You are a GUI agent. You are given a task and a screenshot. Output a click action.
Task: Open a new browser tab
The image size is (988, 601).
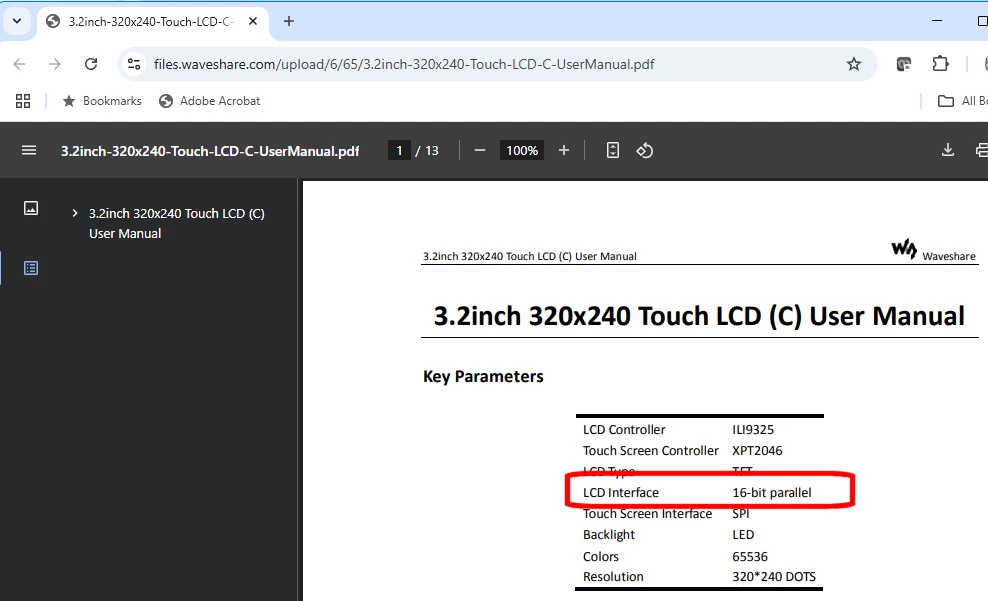click(x=289, y=21)
